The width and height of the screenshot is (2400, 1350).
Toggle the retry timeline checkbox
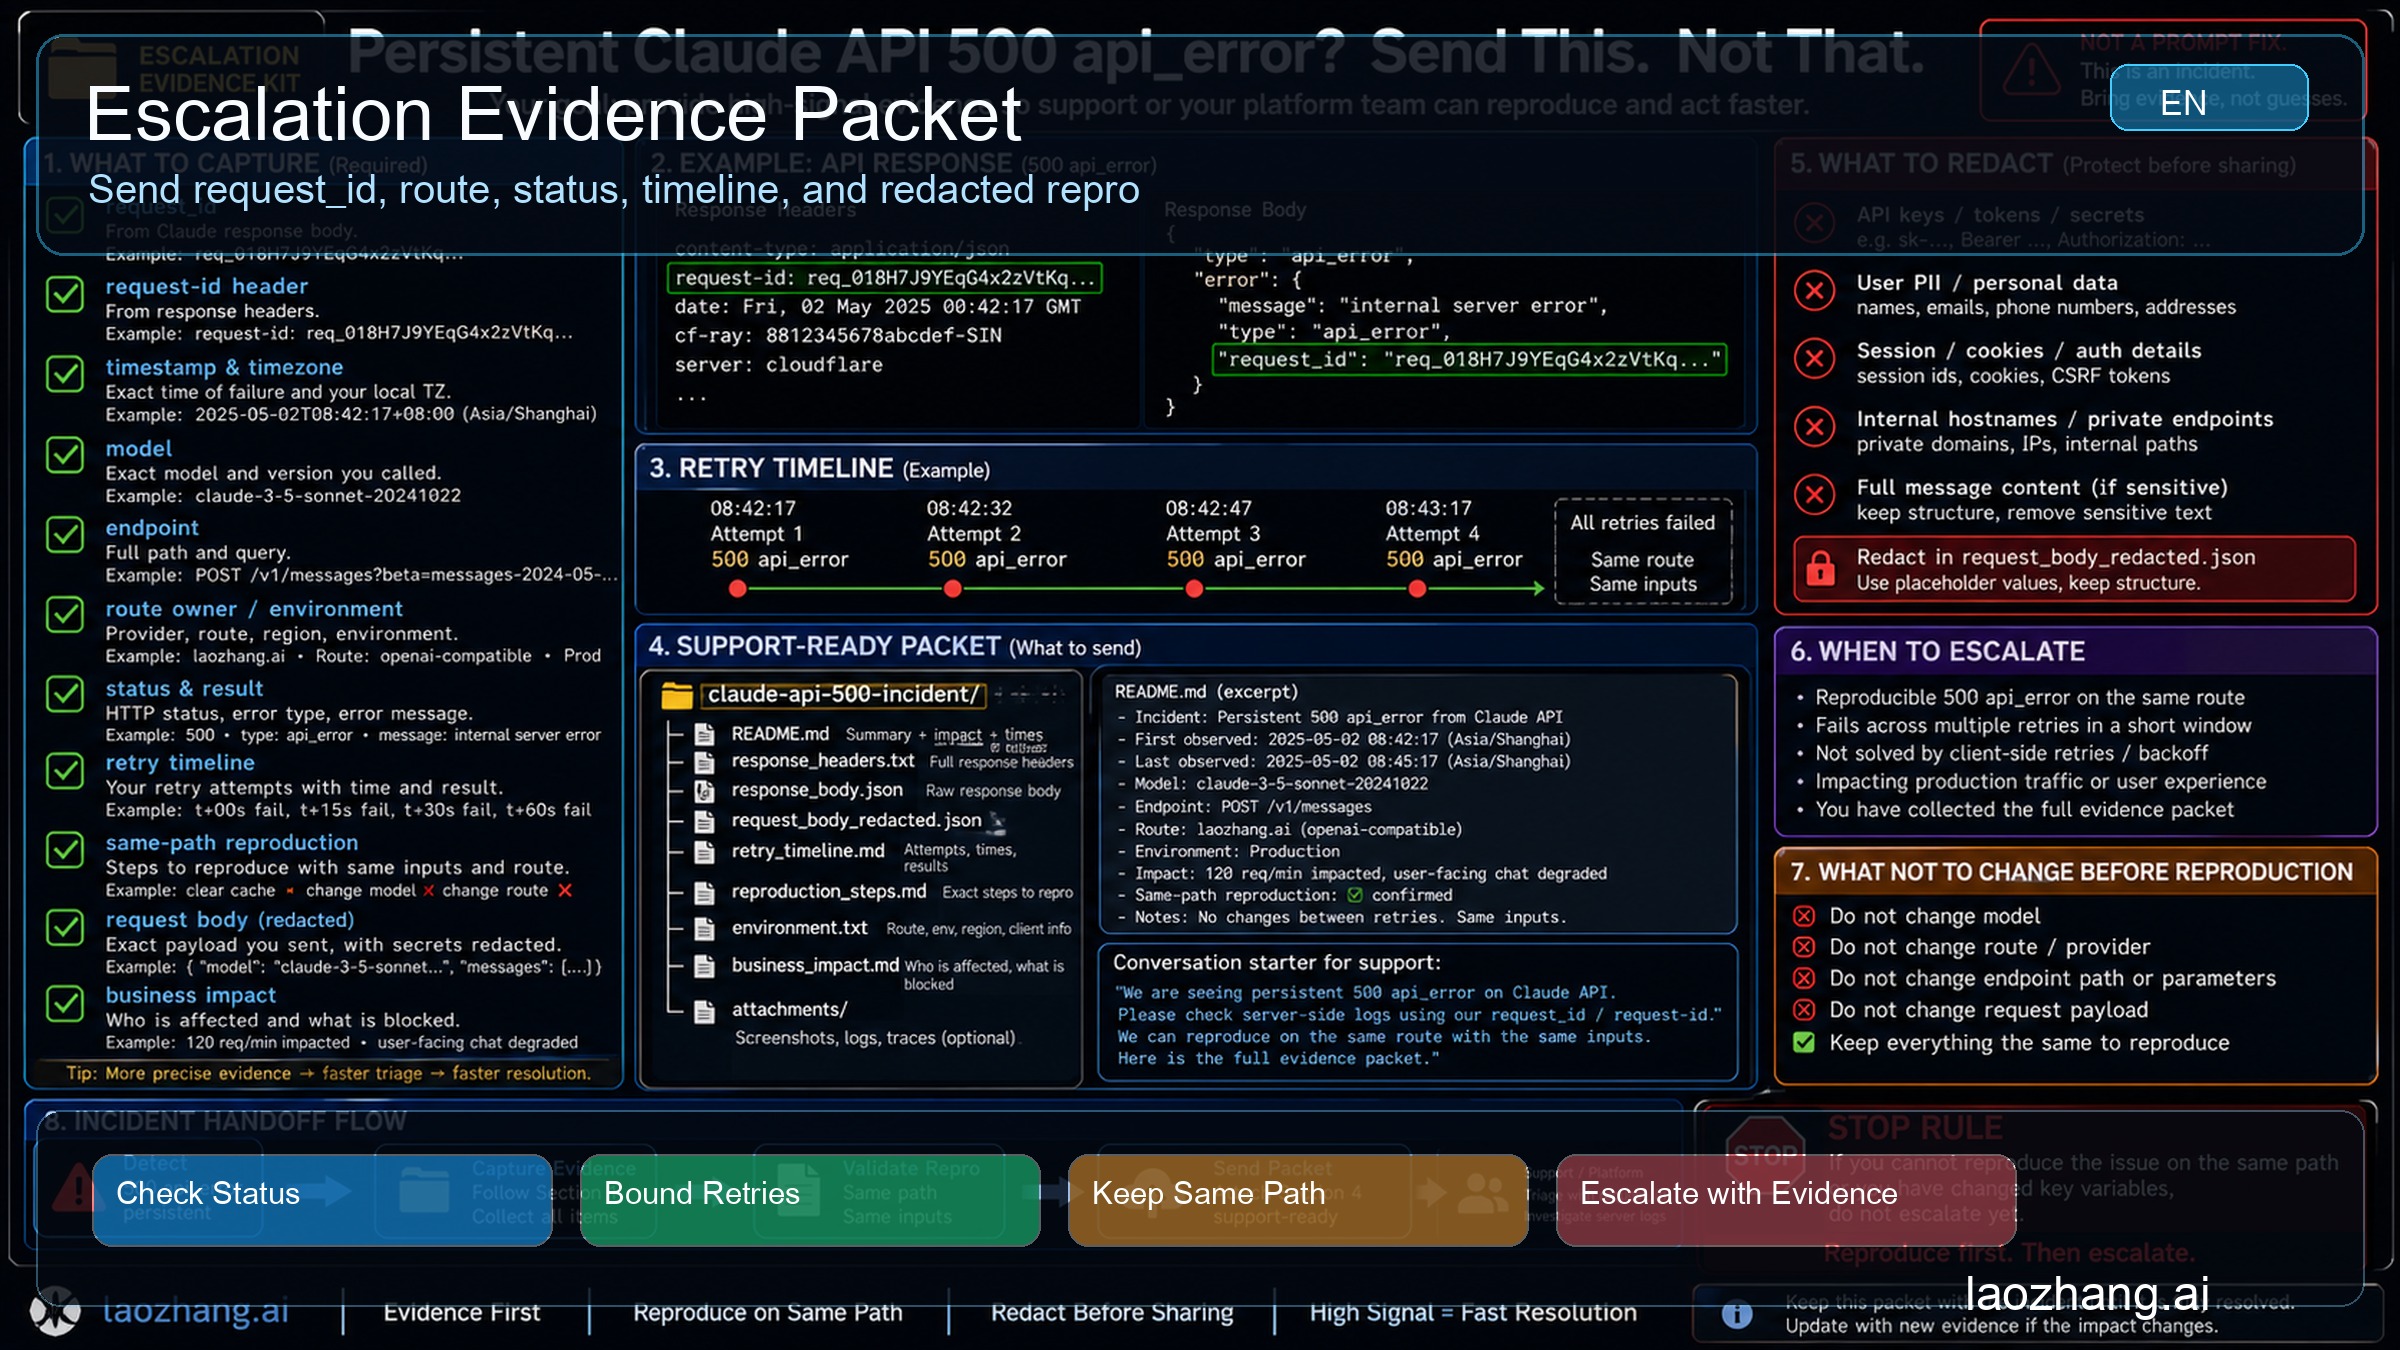click(x=65, y=771)
